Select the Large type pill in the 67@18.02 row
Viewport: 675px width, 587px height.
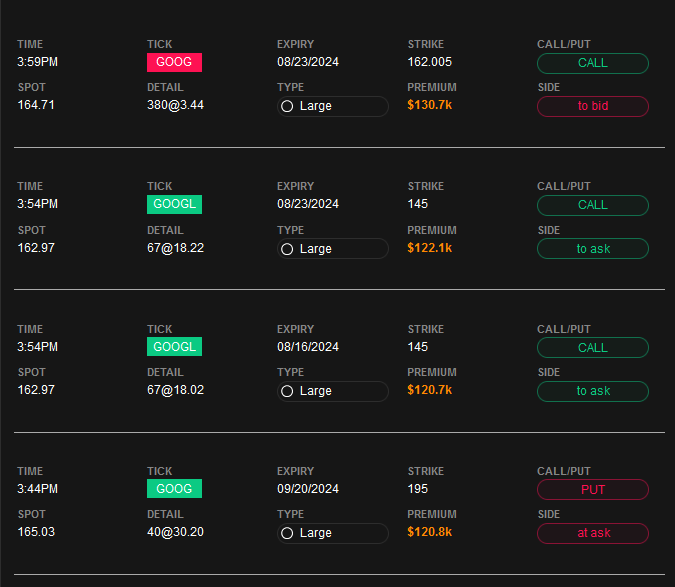[333, 391]
